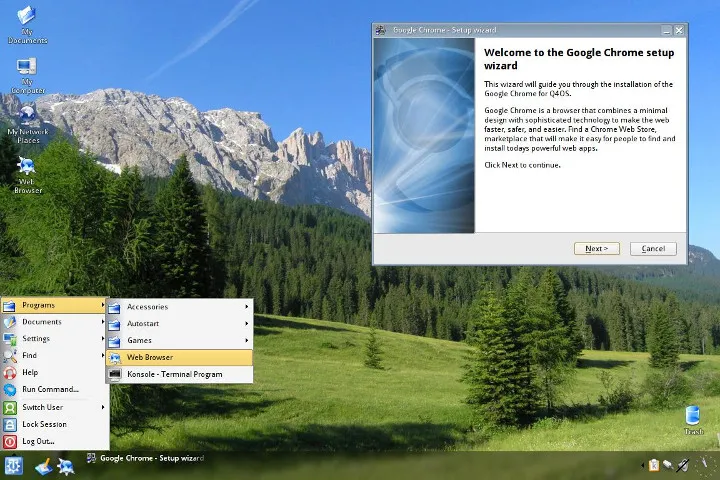Click the Games folder icon
This screenshot has width=720, height=480.
[x=115, y=341]
